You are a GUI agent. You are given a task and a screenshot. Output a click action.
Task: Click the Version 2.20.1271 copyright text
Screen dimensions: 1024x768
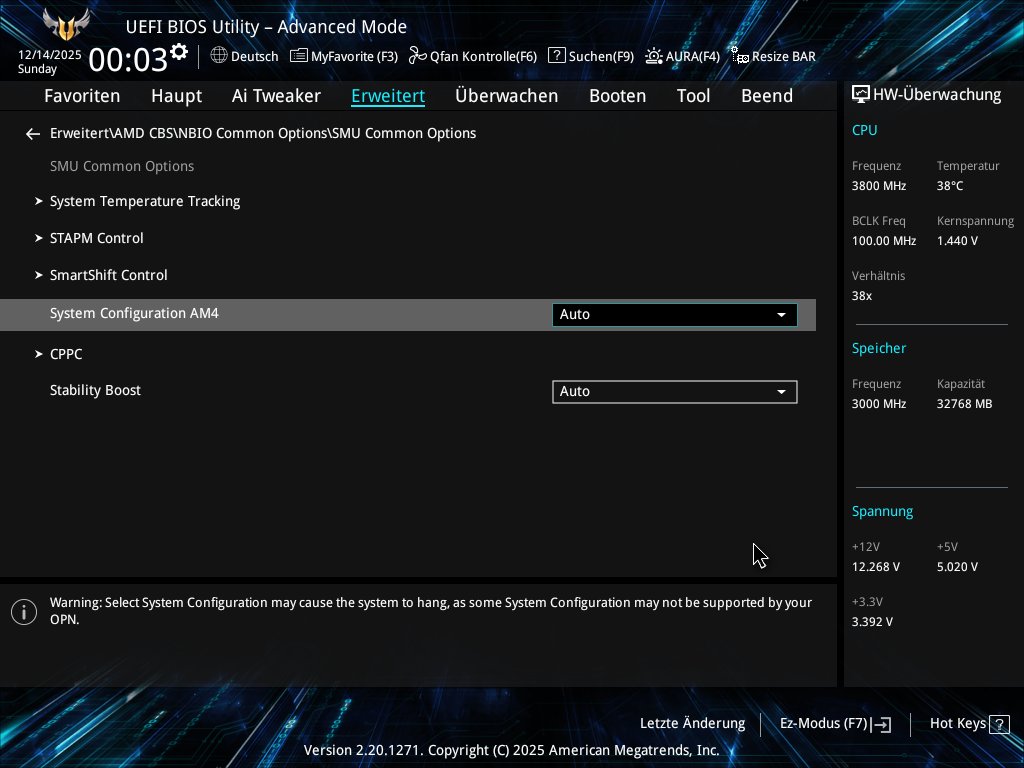click(x=511, y=750)
